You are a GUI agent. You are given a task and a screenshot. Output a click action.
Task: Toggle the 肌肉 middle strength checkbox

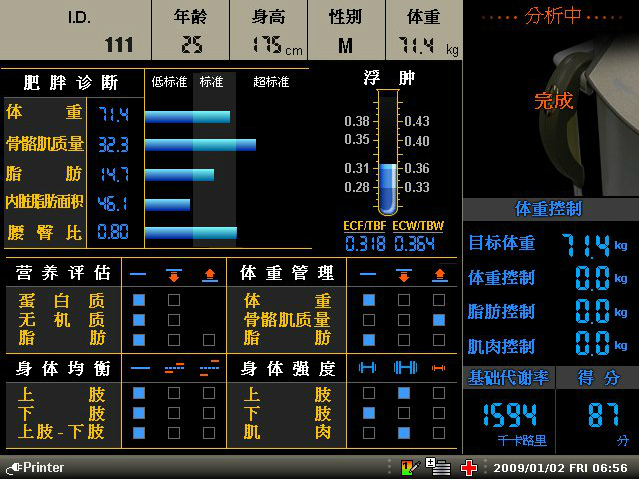pyautogui.click(x=403, y=433)
